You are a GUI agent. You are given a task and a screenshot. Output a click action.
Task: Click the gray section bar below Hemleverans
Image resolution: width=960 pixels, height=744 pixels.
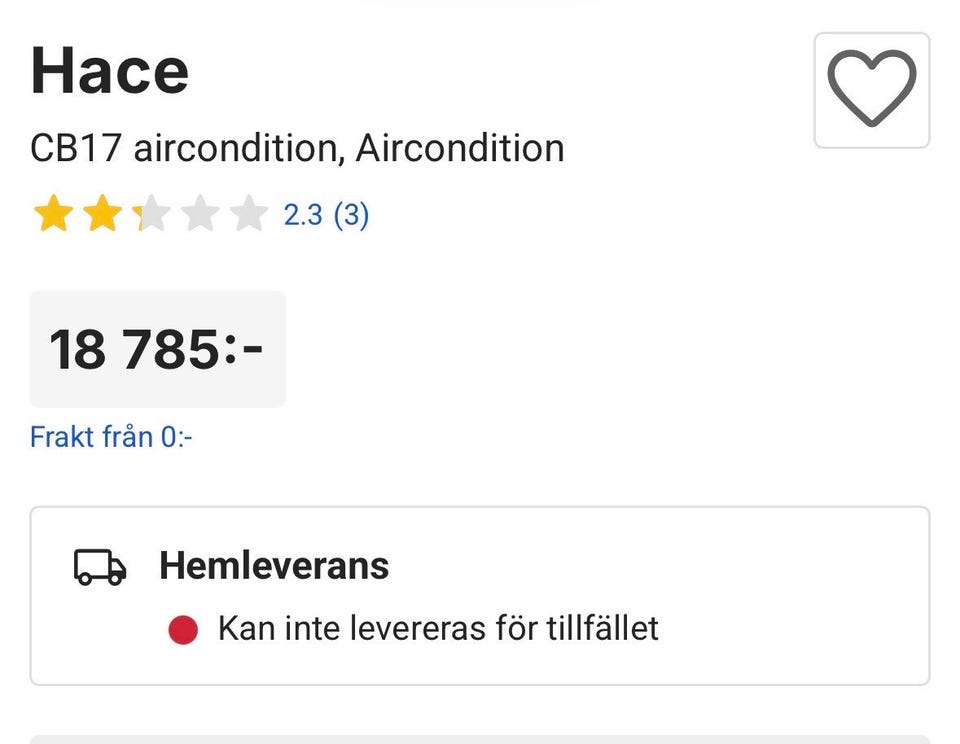(480, 739)
